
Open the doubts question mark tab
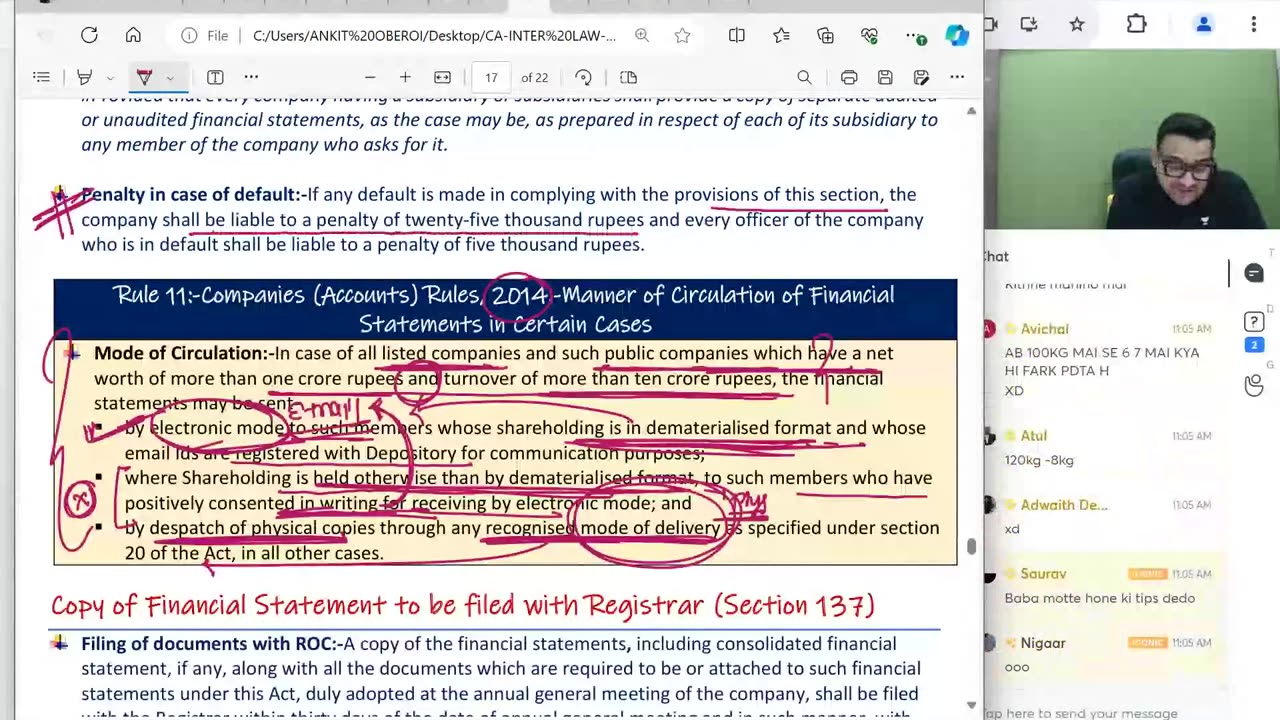click(x=1254, y=321)
